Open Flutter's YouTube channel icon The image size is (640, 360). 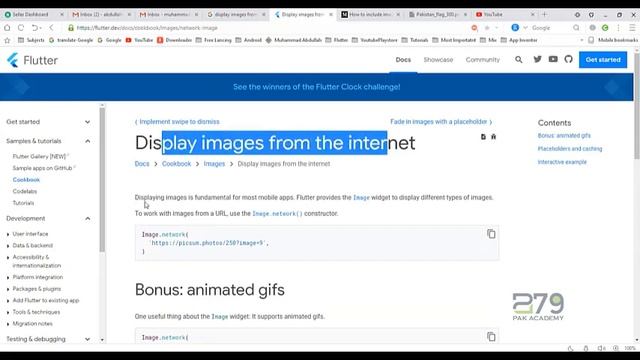553,59
